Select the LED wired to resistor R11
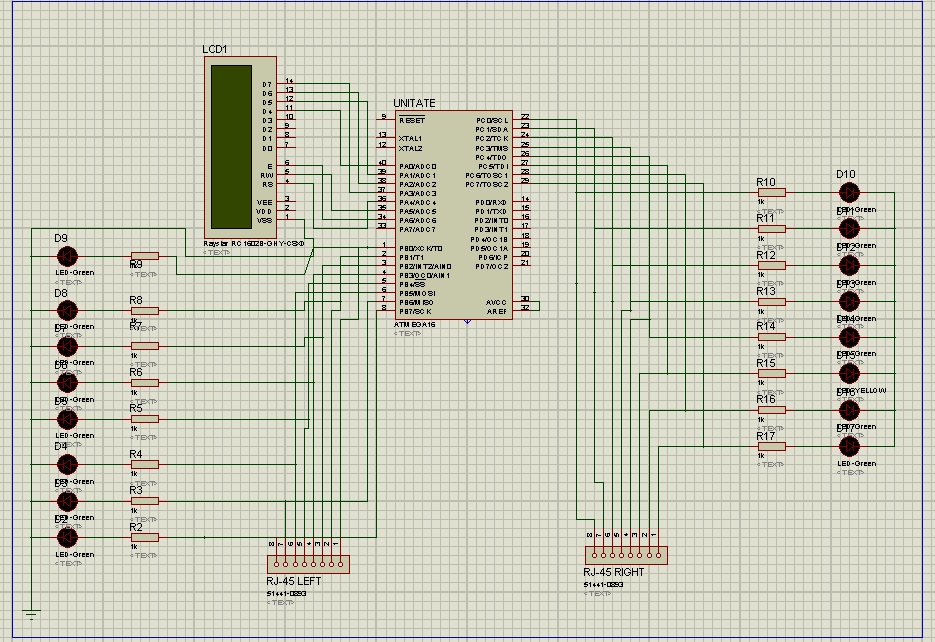The image size is (935, 642). tap(849, 228)
